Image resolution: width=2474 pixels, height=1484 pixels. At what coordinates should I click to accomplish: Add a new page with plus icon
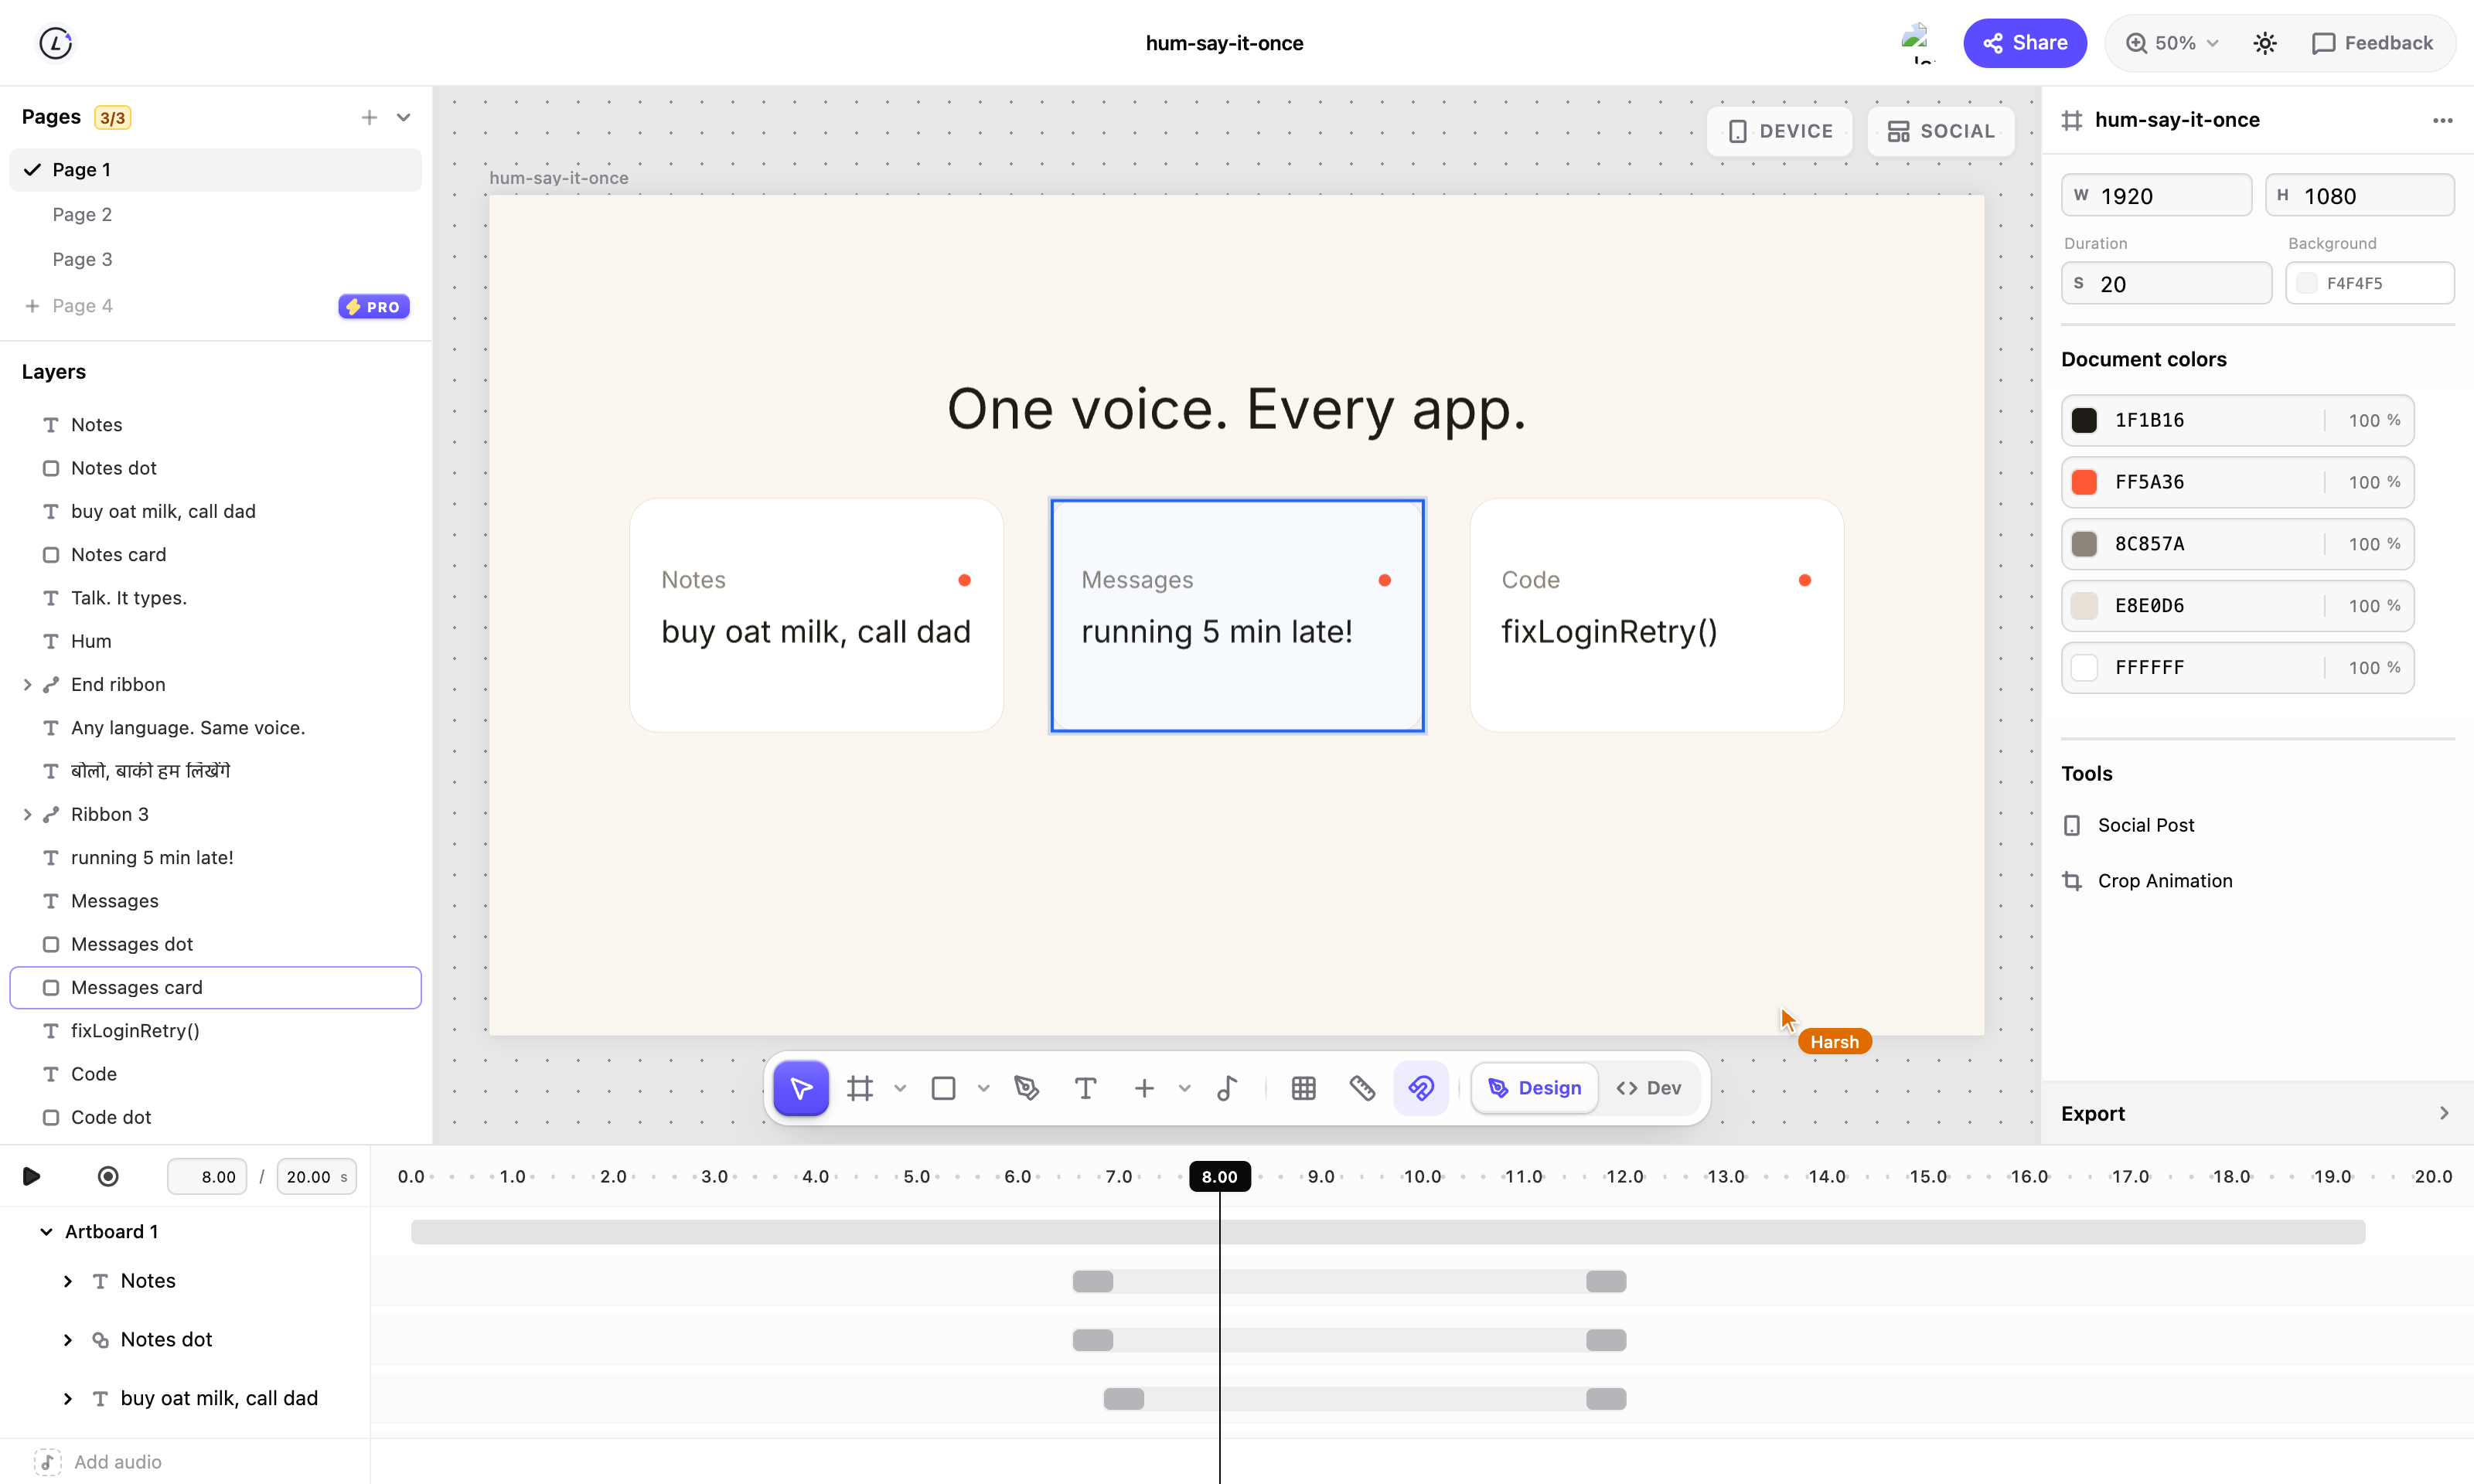coord(369,118)
